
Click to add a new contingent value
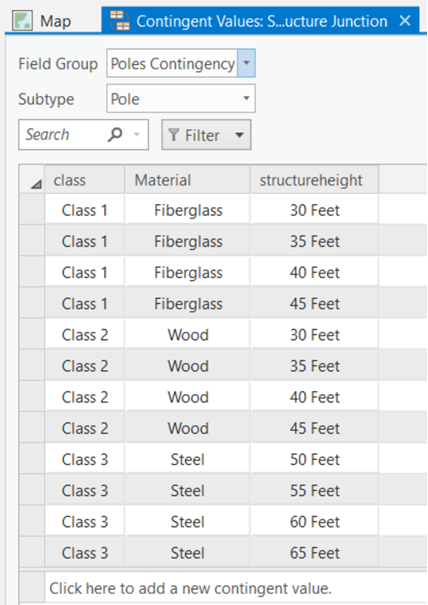point(190,588)
